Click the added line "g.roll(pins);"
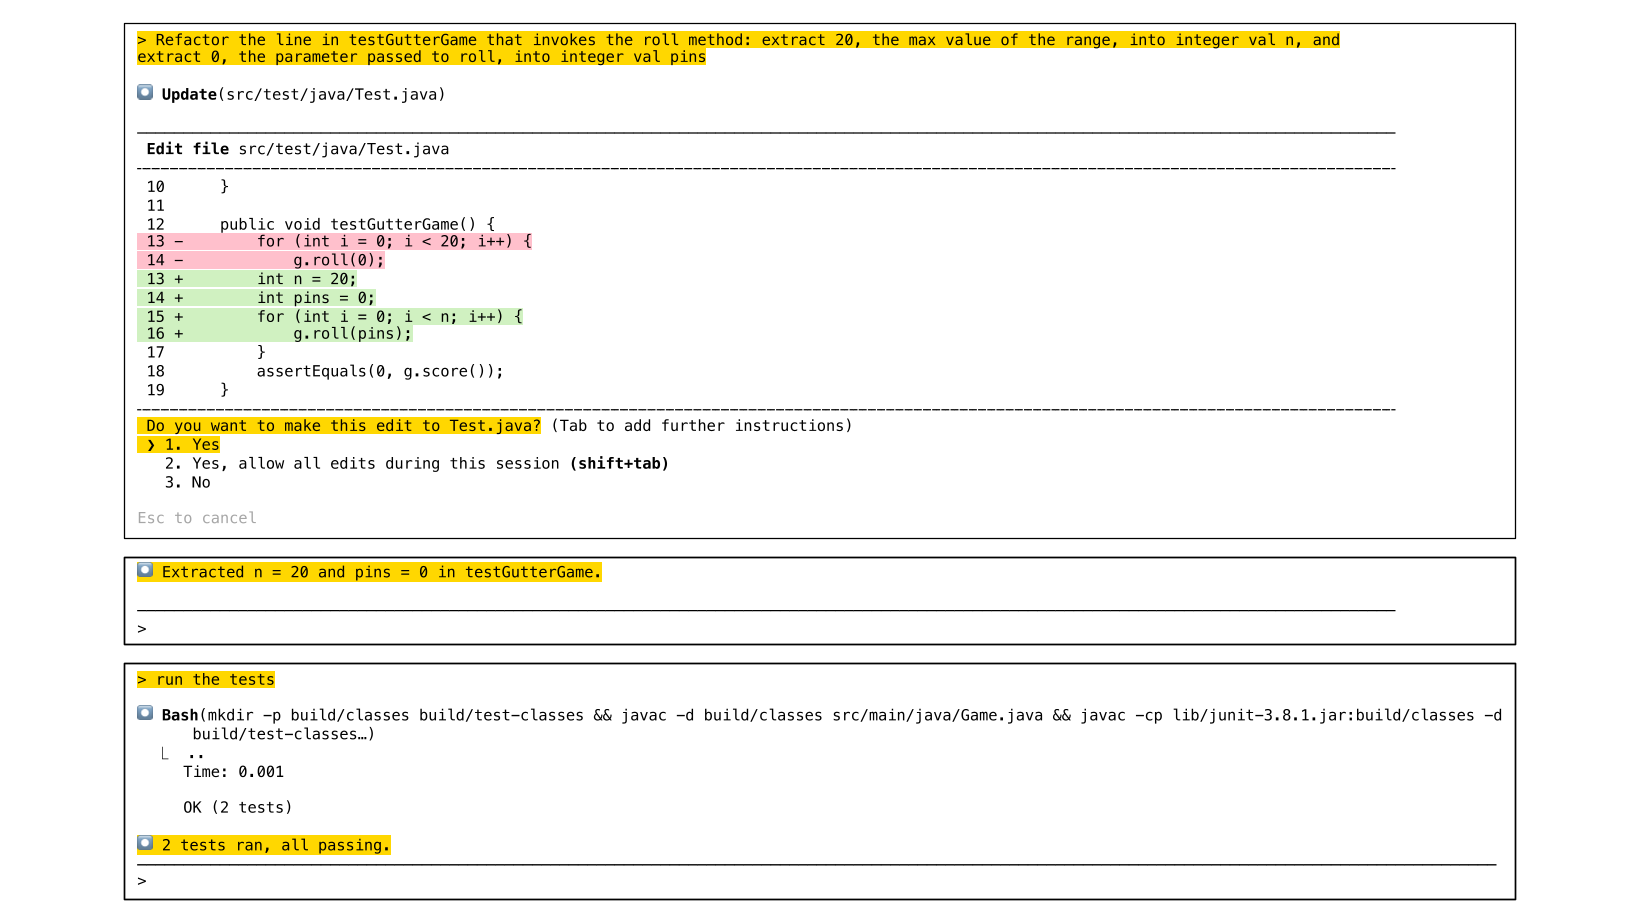Image resolution: width=1640 pixels, height=922 pixels. (352, 334)
